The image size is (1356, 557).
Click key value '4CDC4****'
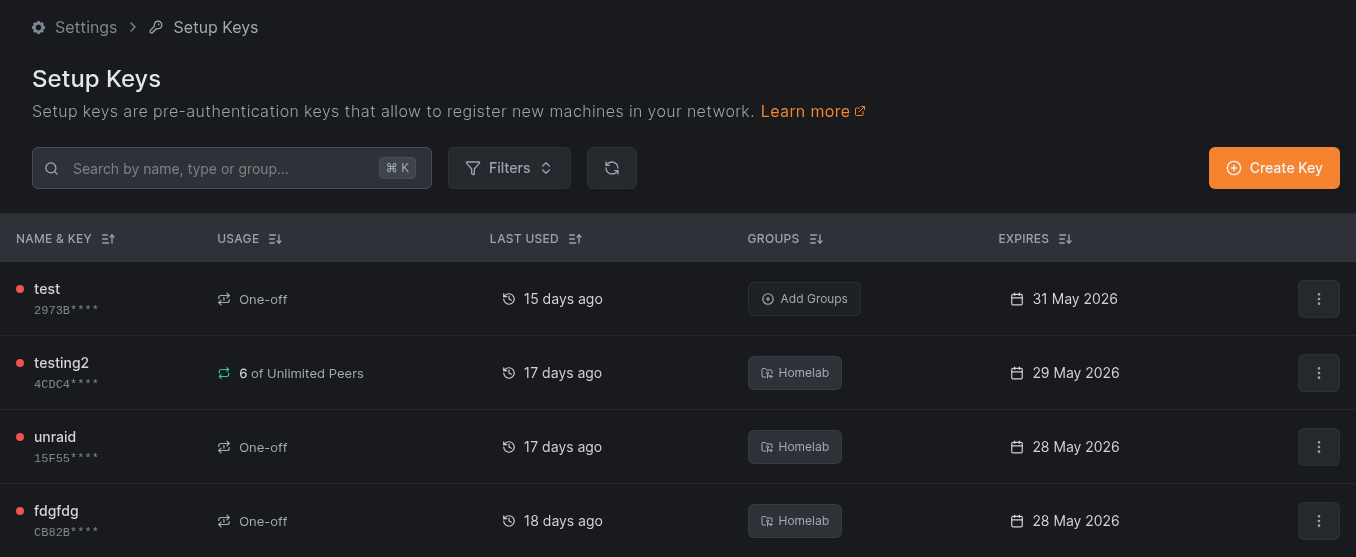coord(66,384)
